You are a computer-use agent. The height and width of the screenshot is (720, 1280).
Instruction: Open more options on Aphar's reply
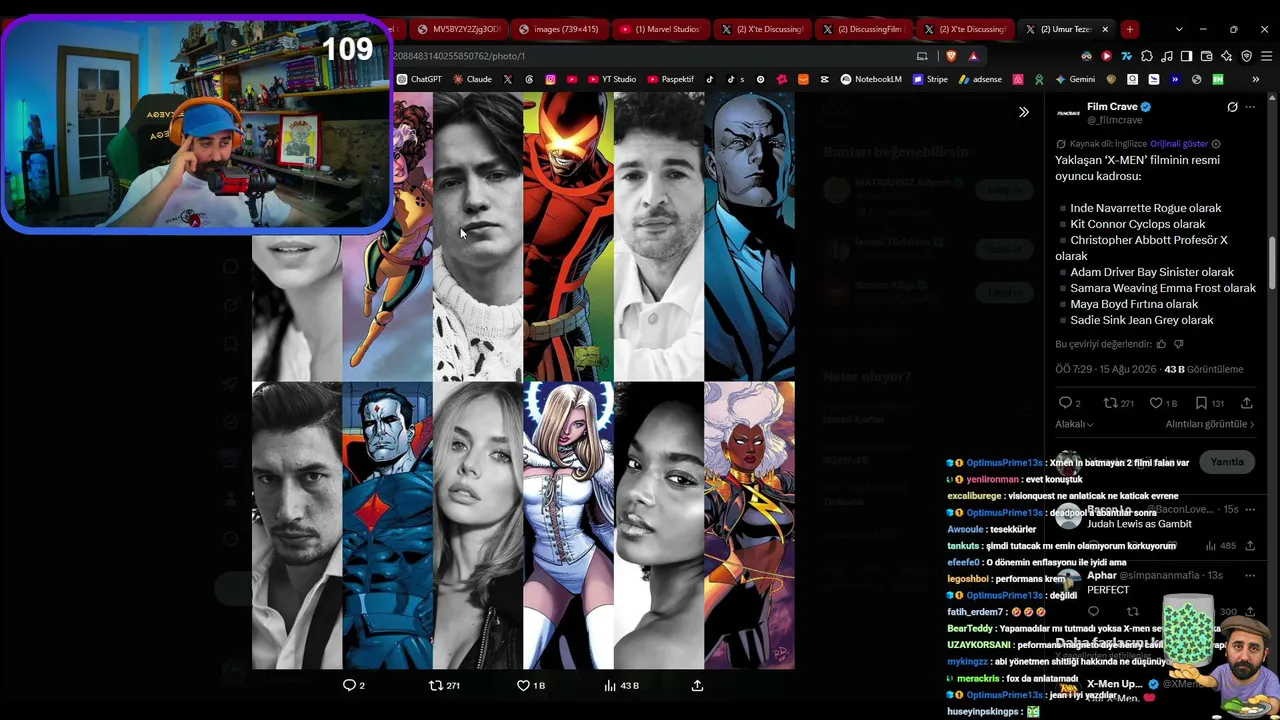(1250, 575)
